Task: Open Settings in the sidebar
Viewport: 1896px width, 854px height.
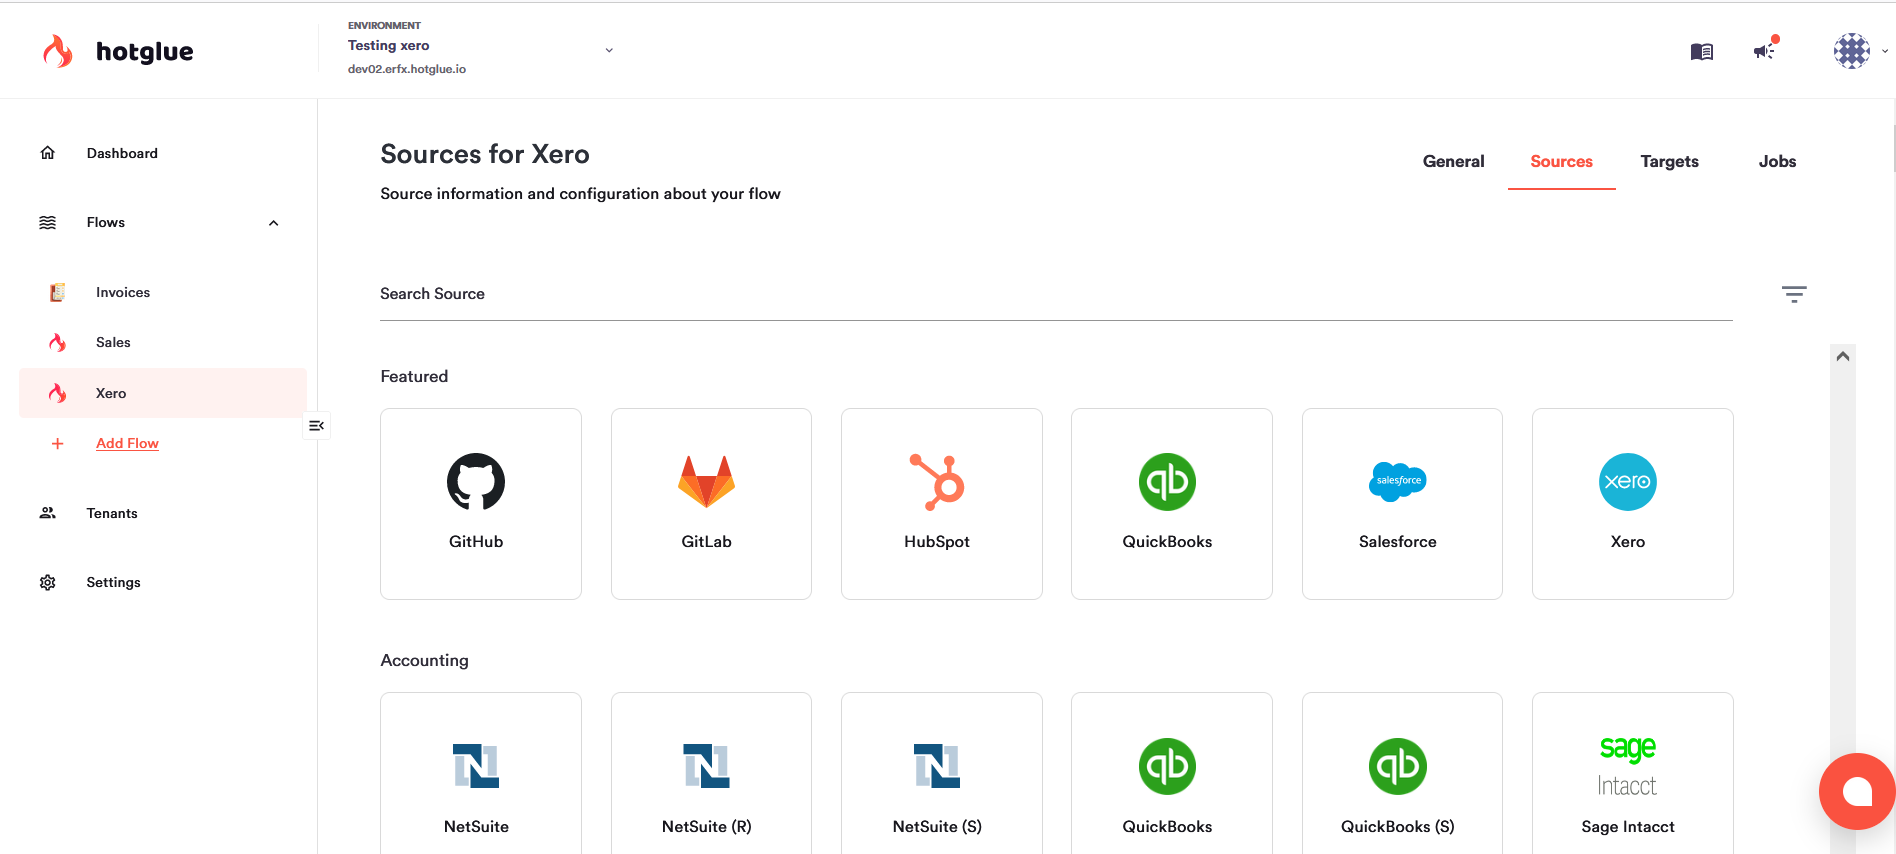Action: point(113,582)
